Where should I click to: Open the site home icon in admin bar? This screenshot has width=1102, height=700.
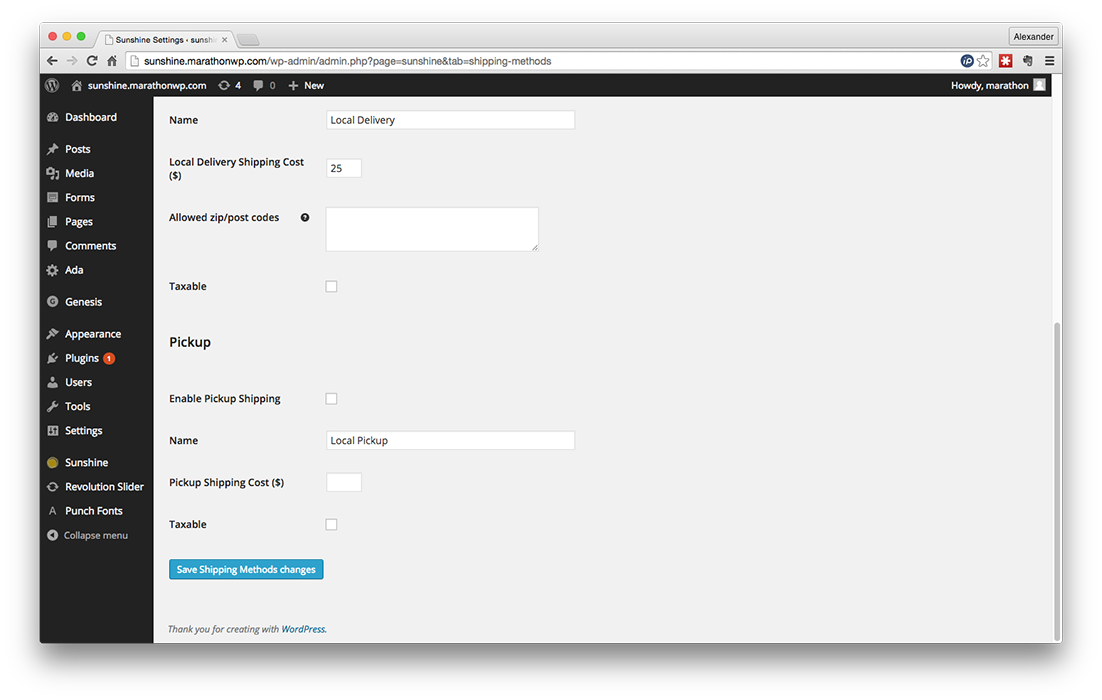(x=77, y=86)
